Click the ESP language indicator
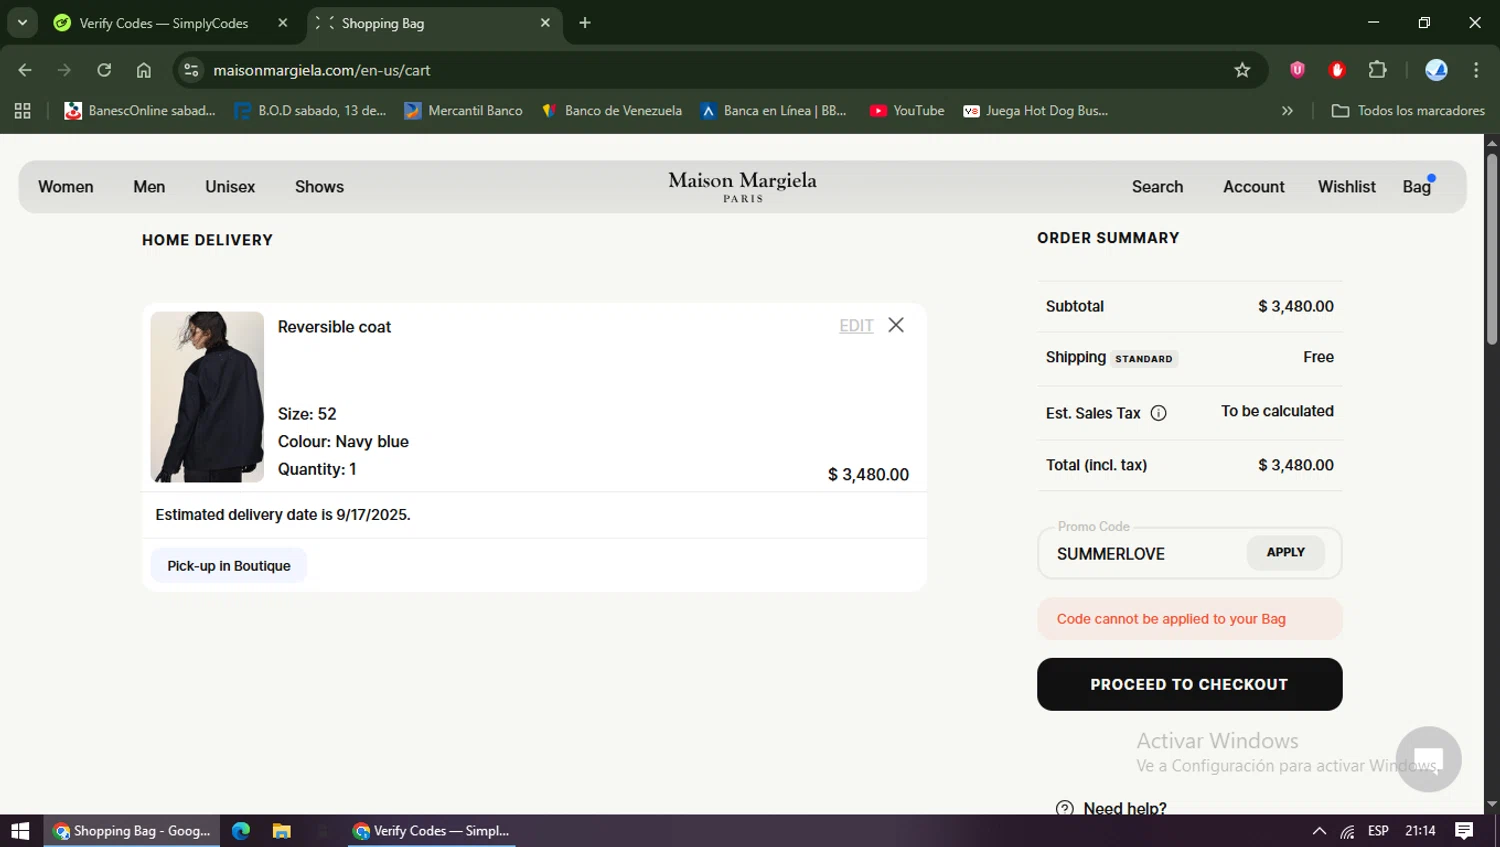 click(x=1378, y=831)
